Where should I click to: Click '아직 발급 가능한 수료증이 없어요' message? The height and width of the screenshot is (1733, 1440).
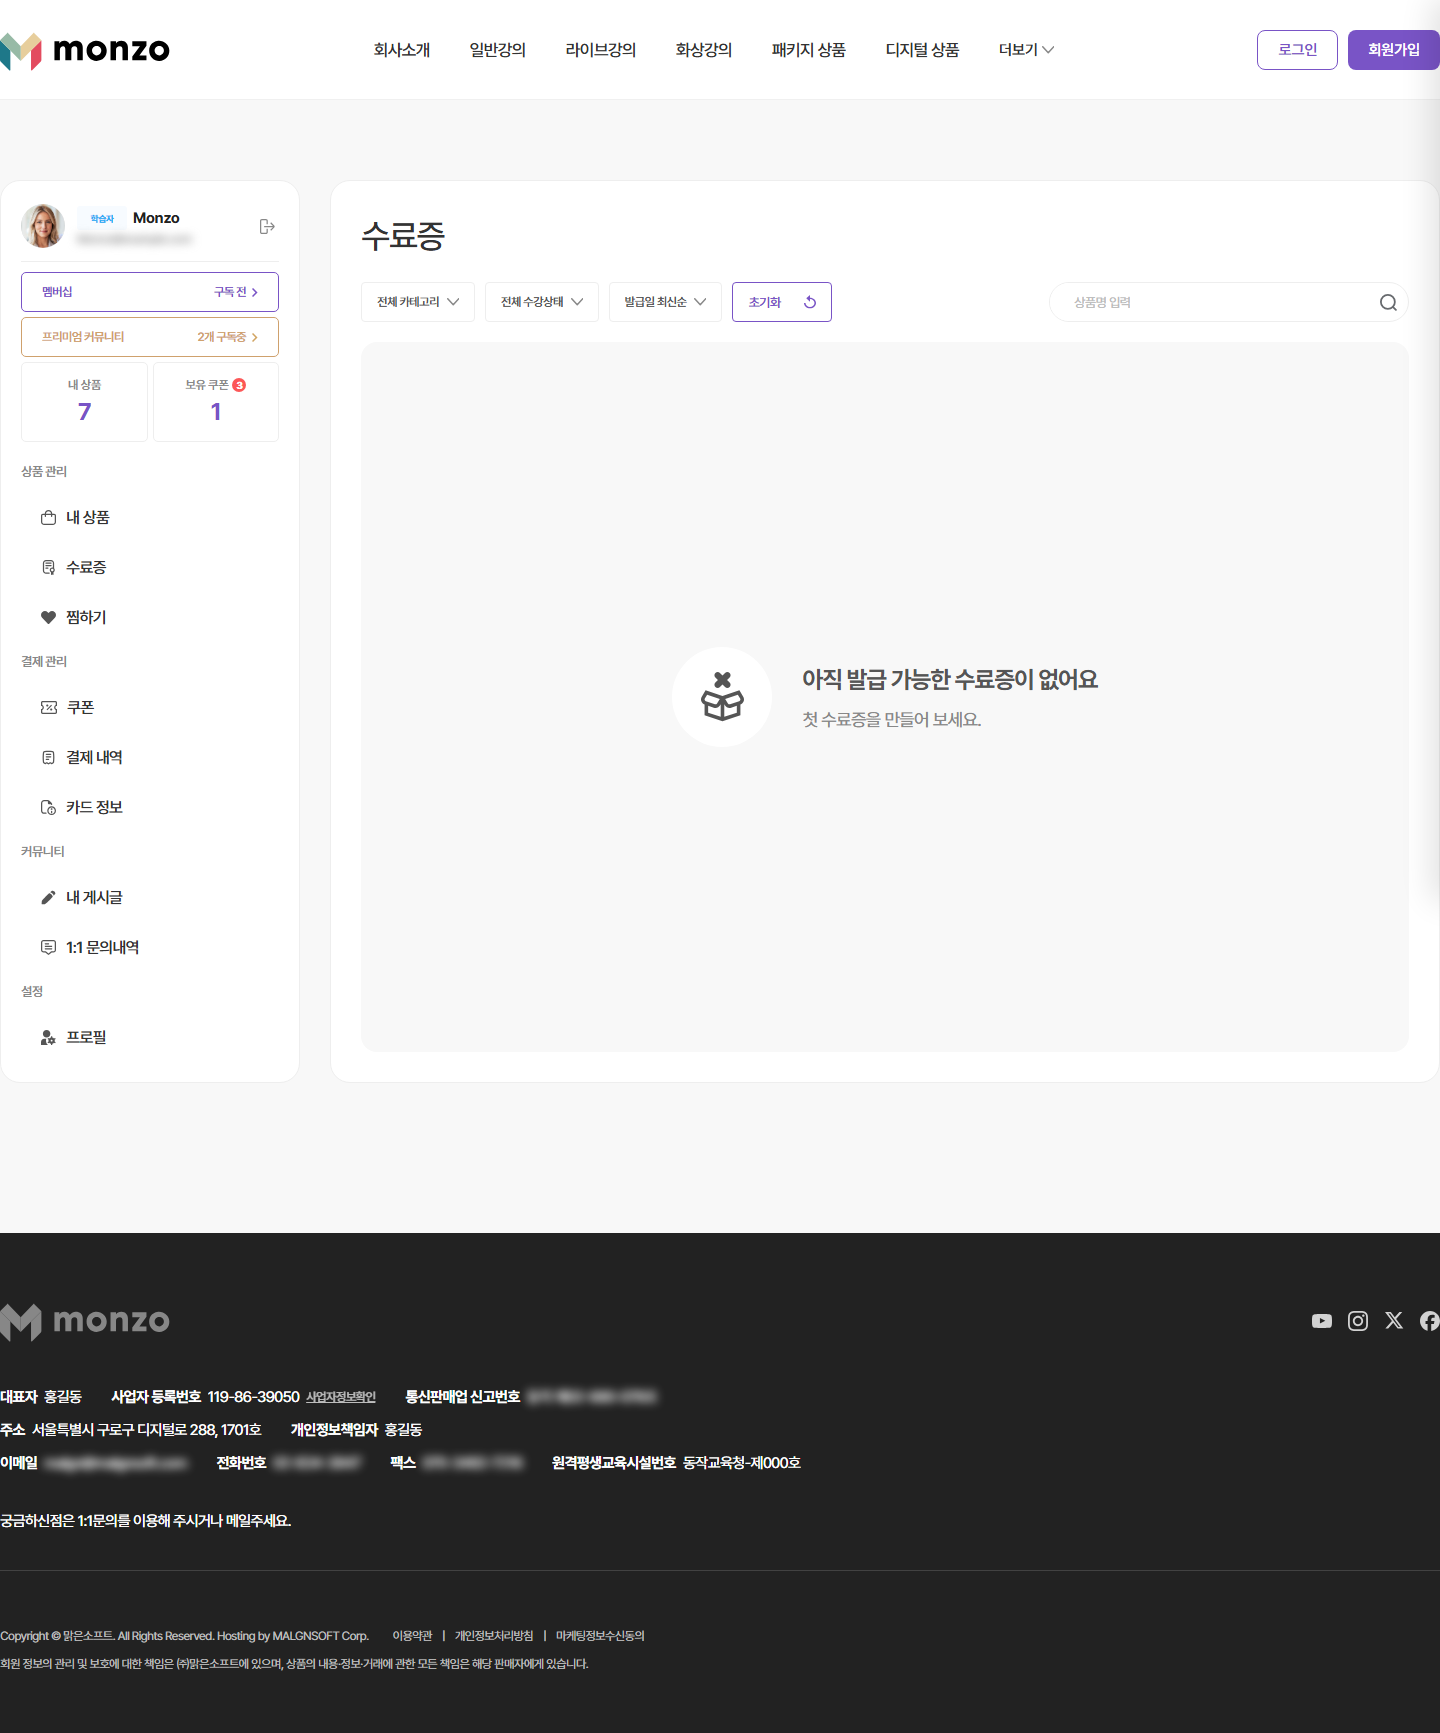950,680
